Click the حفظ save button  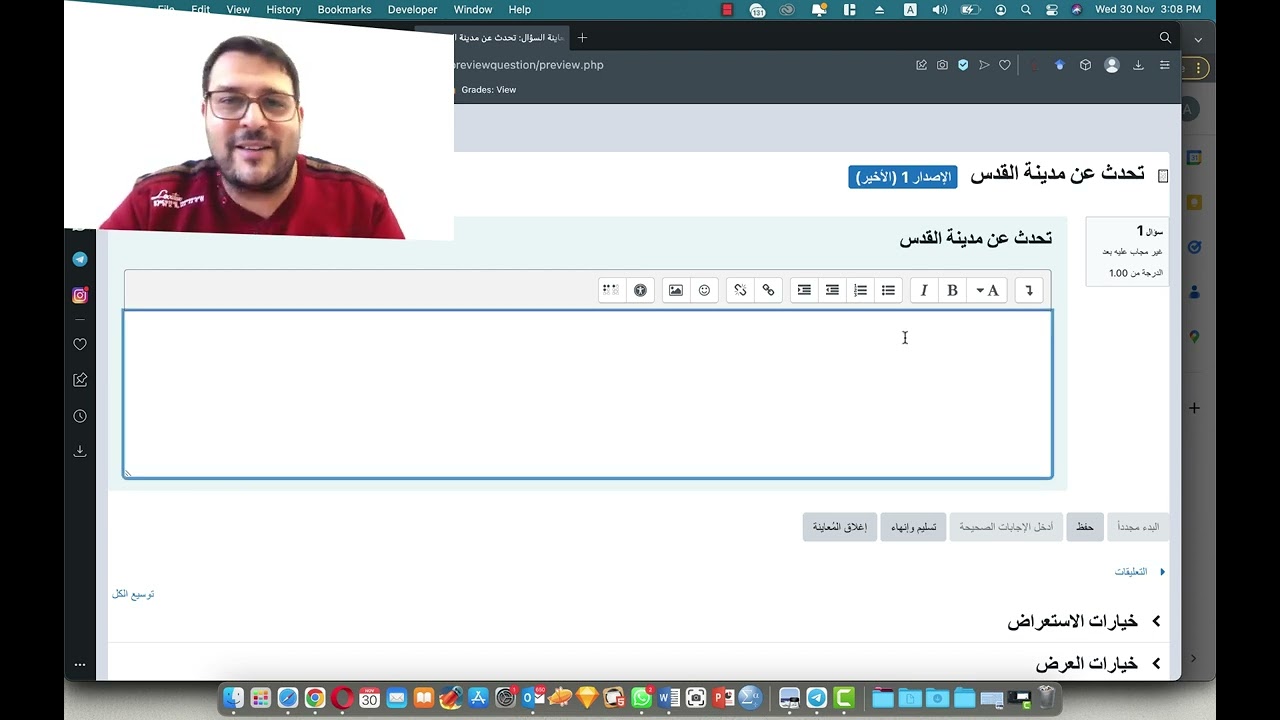click(1085, 527)
